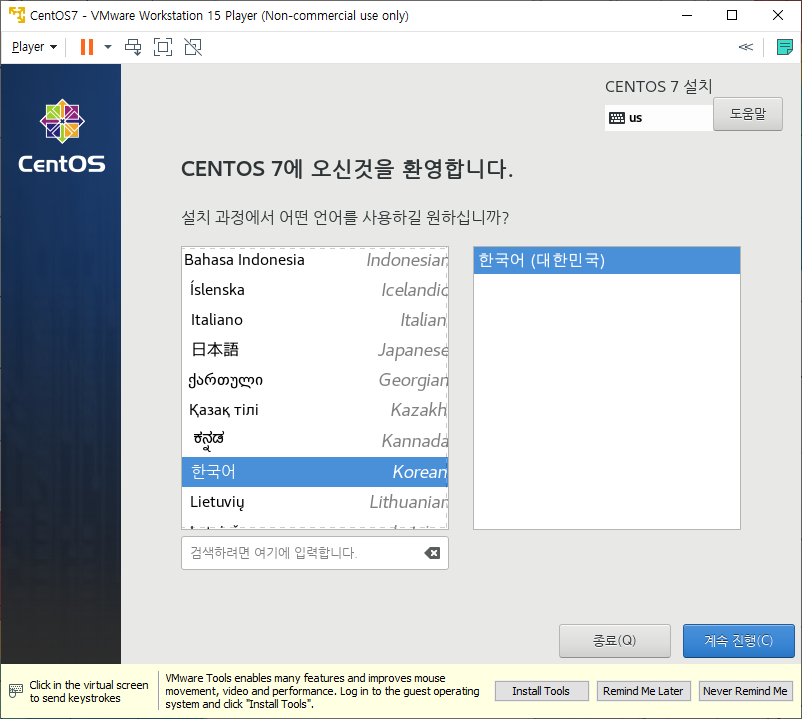Select Bahasa Indonesia language
Viewport: 802px width, 719px height.
click(x=315, y=260)
